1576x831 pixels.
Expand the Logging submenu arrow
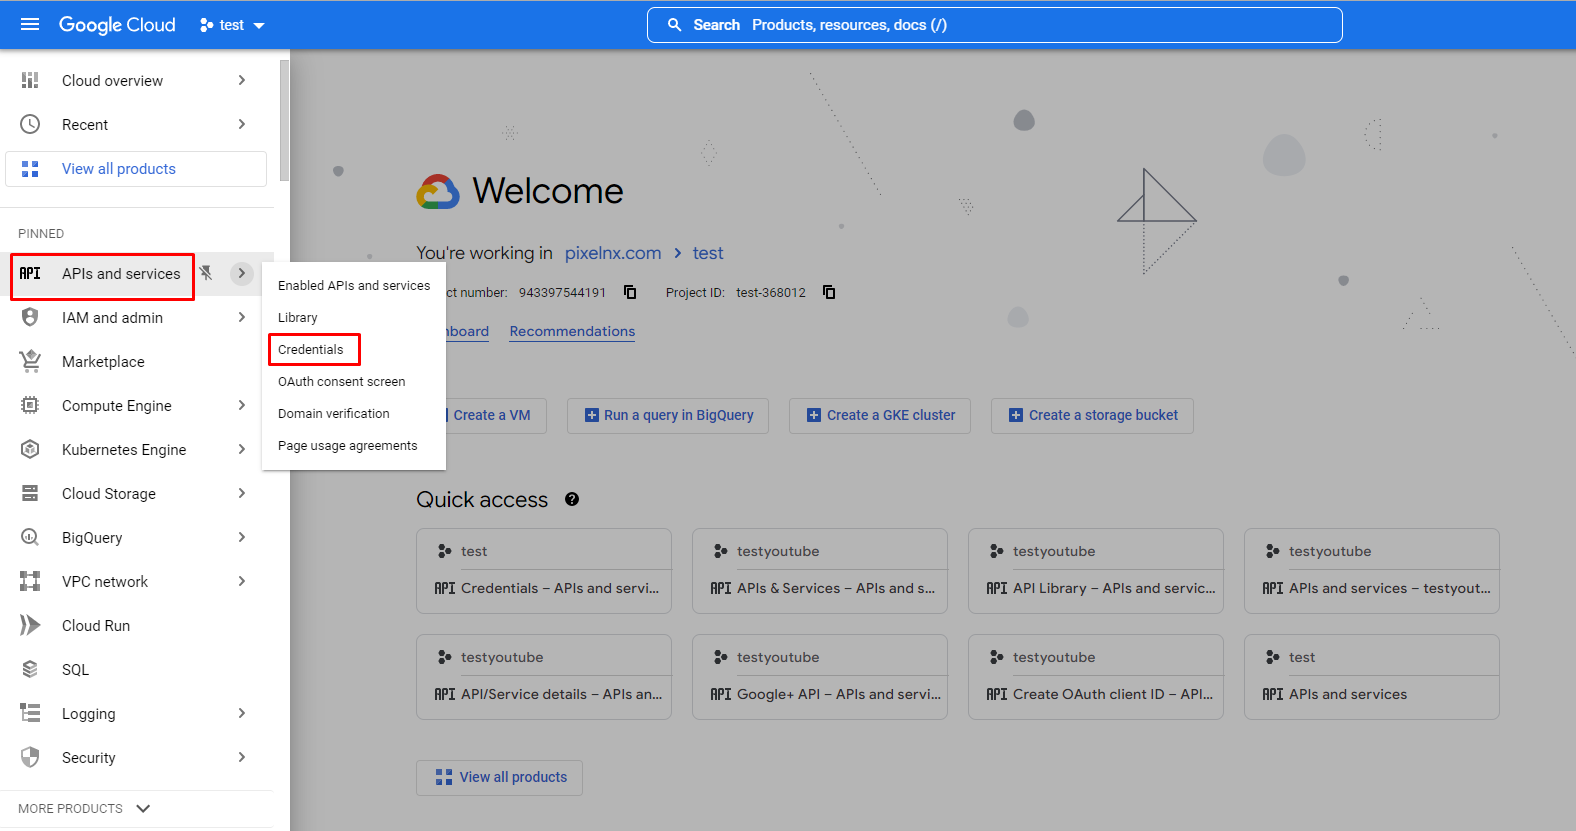(241, 713)
